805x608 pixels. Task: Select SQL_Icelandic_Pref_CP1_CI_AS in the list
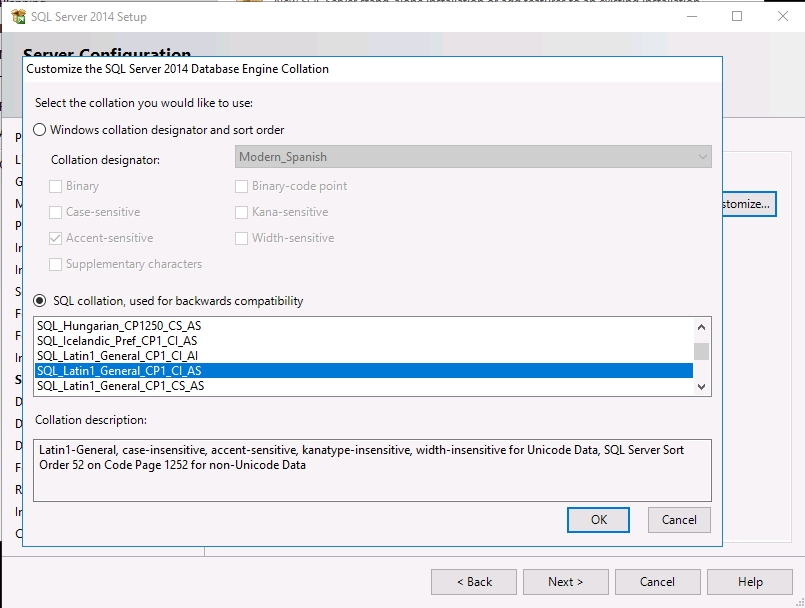363,340
